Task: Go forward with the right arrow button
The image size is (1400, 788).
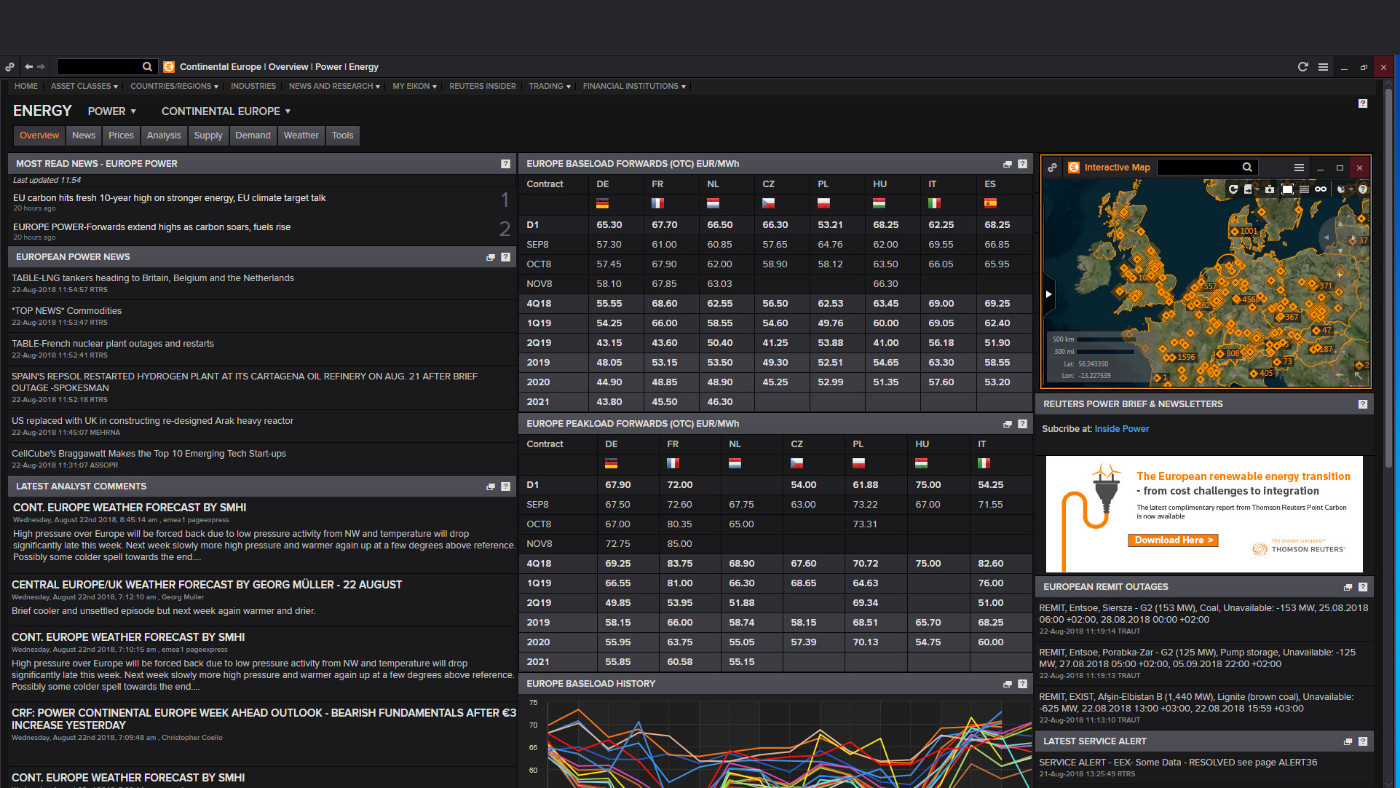Action: (41, 66)
